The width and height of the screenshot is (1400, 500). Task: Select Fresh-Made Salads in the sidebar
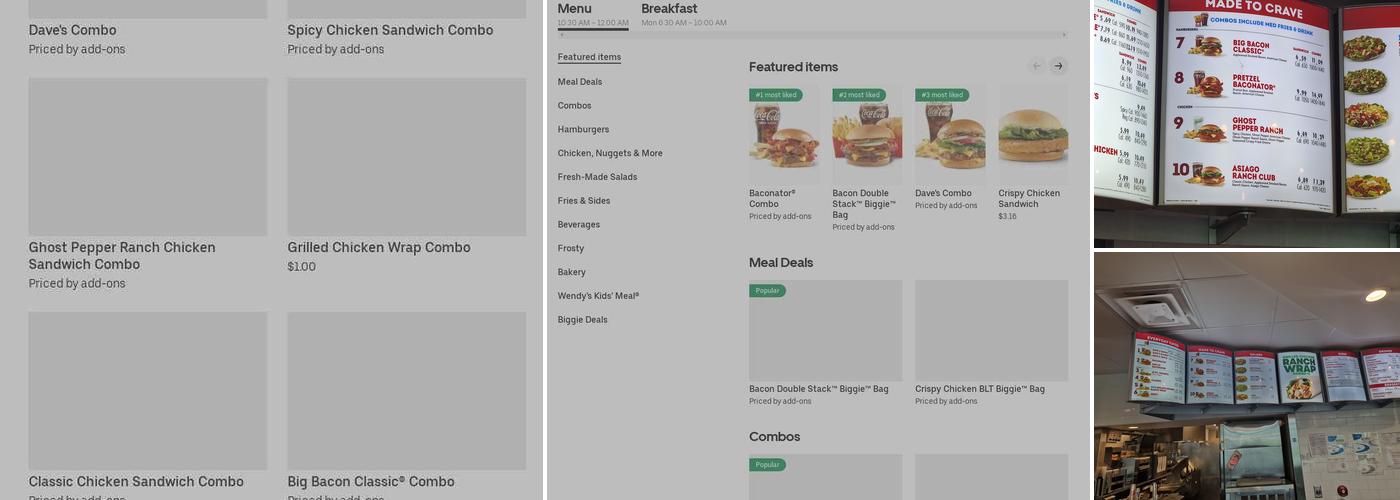597,177
